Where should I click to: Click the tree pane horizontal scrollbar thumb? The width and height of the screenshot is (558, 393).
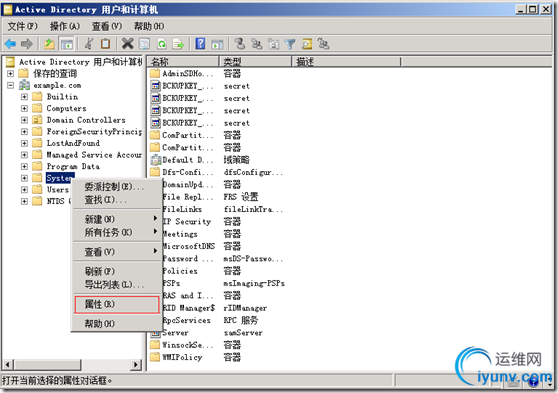[x=47, y=365]
